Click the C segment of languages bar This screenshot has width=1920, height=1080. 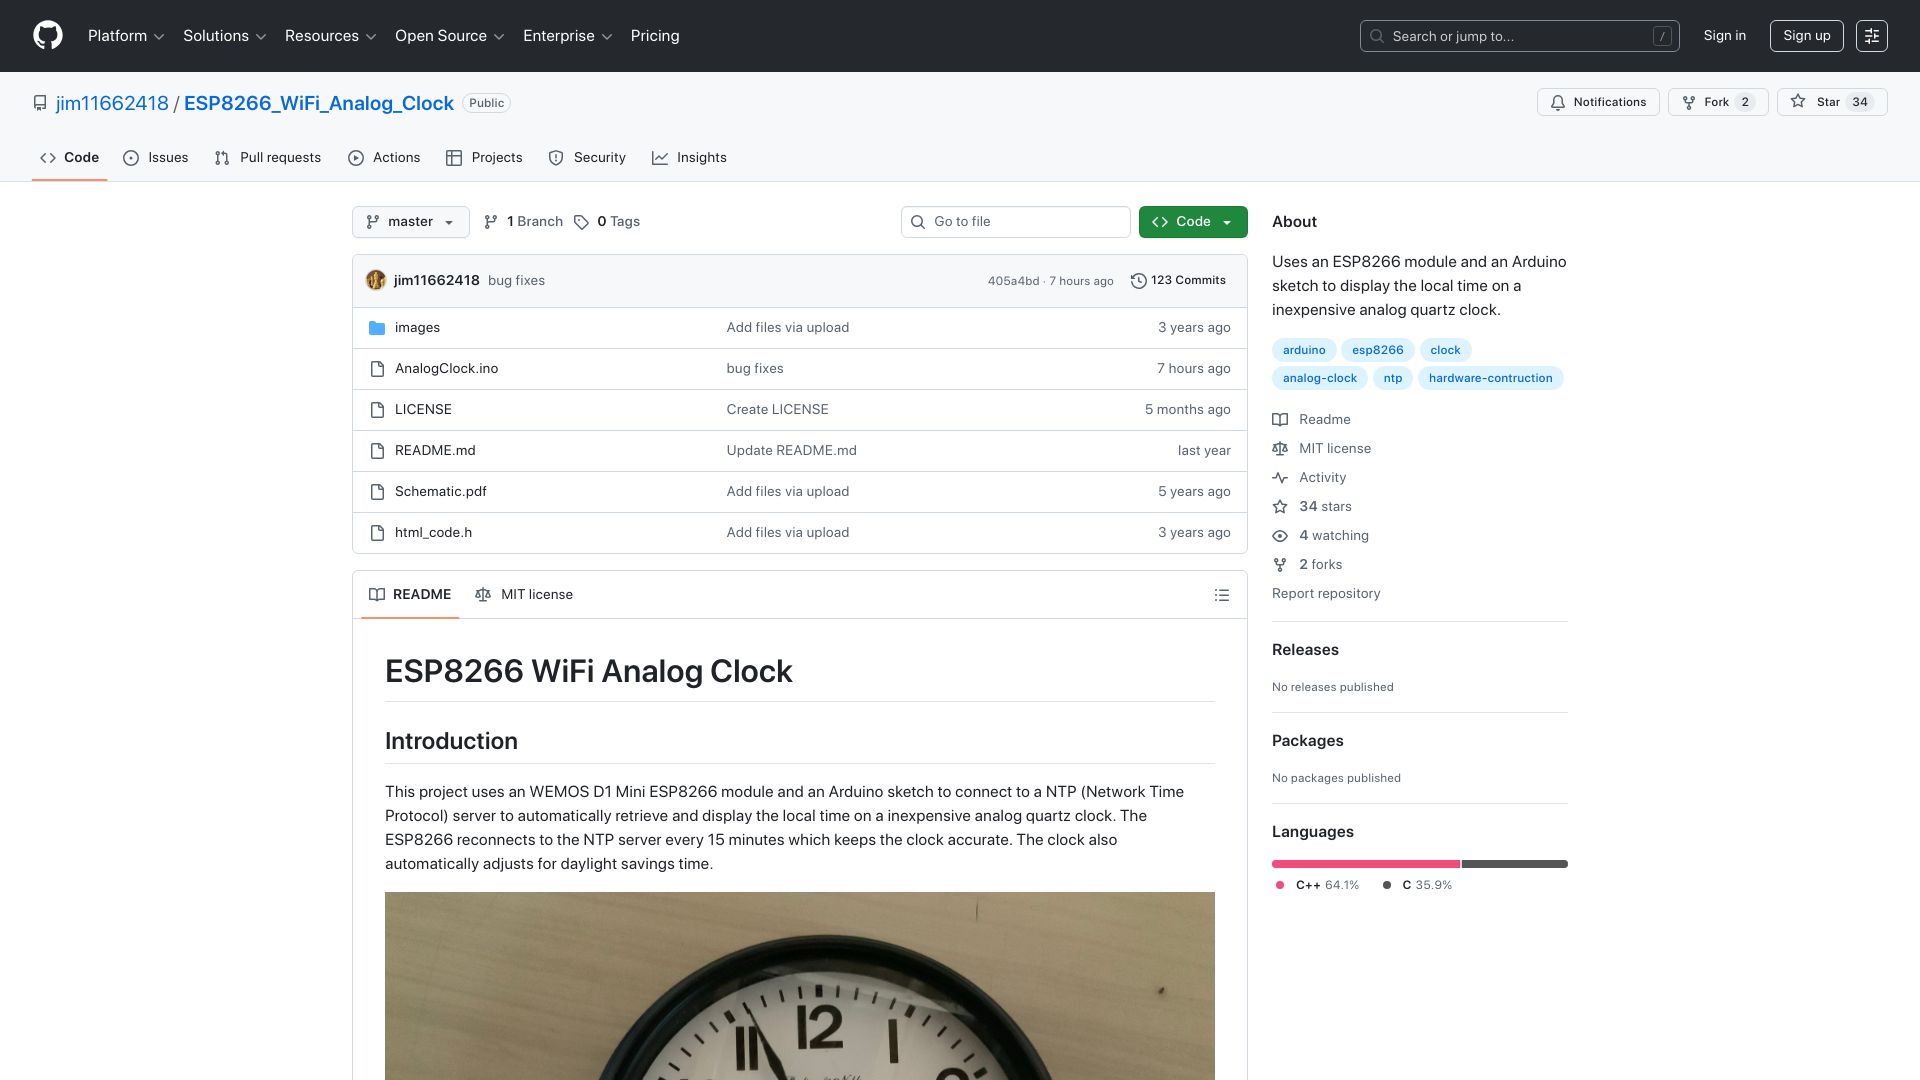click(1515, 864)
